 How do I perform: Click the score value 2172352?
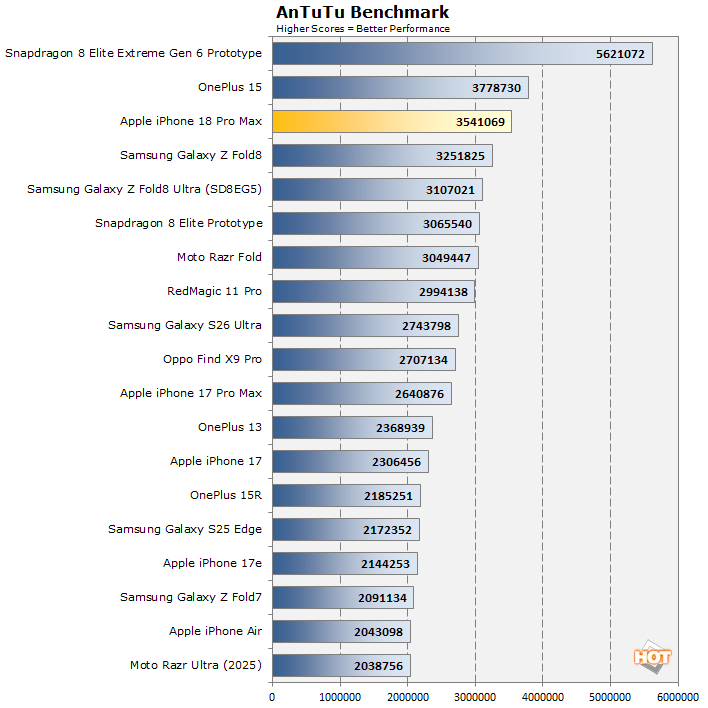(387, 530)
